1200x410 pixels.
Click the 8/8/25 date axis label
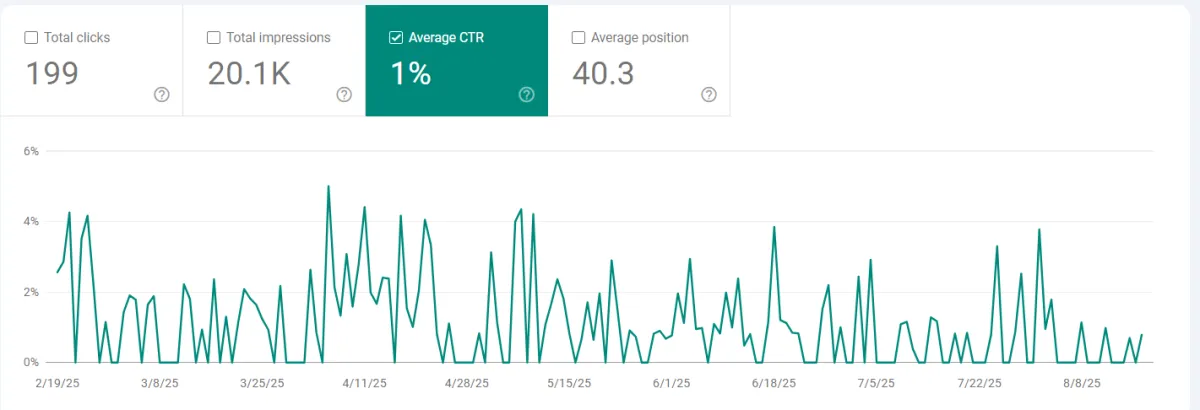click(x=1081, y=383)
